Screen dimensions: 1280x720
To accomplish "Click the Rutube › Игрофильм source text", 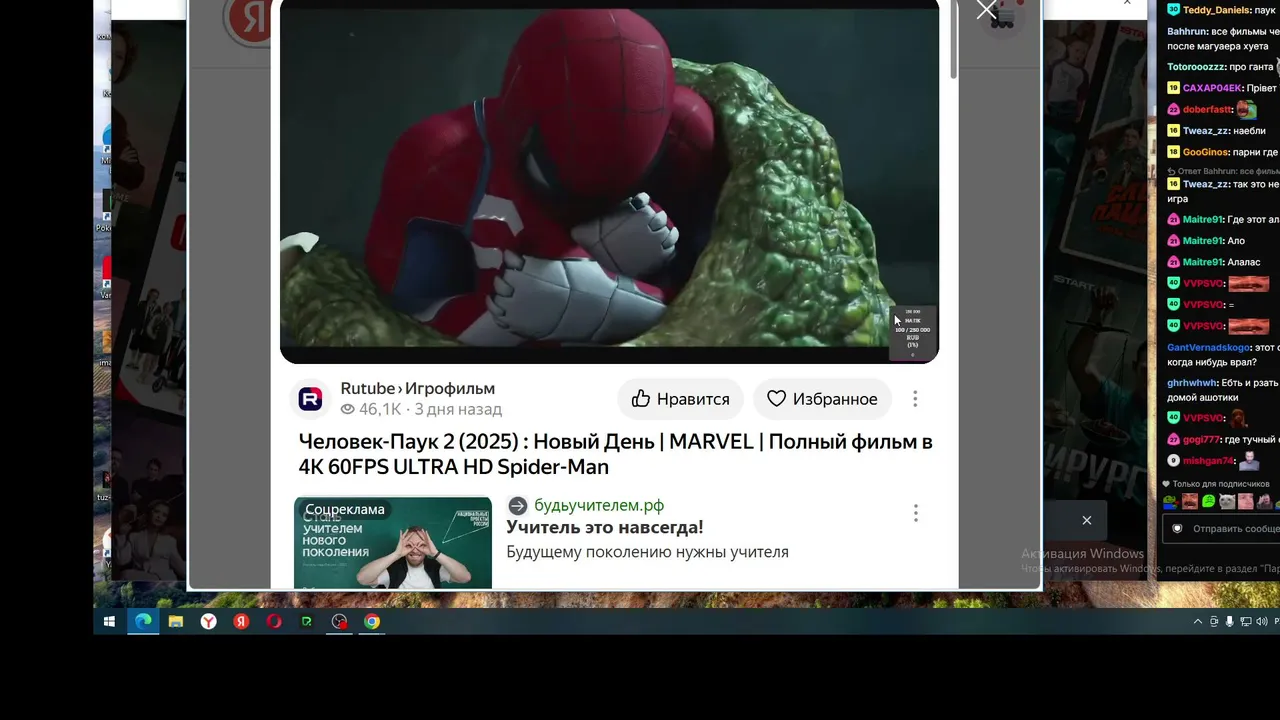I will [x=418, y=388].
